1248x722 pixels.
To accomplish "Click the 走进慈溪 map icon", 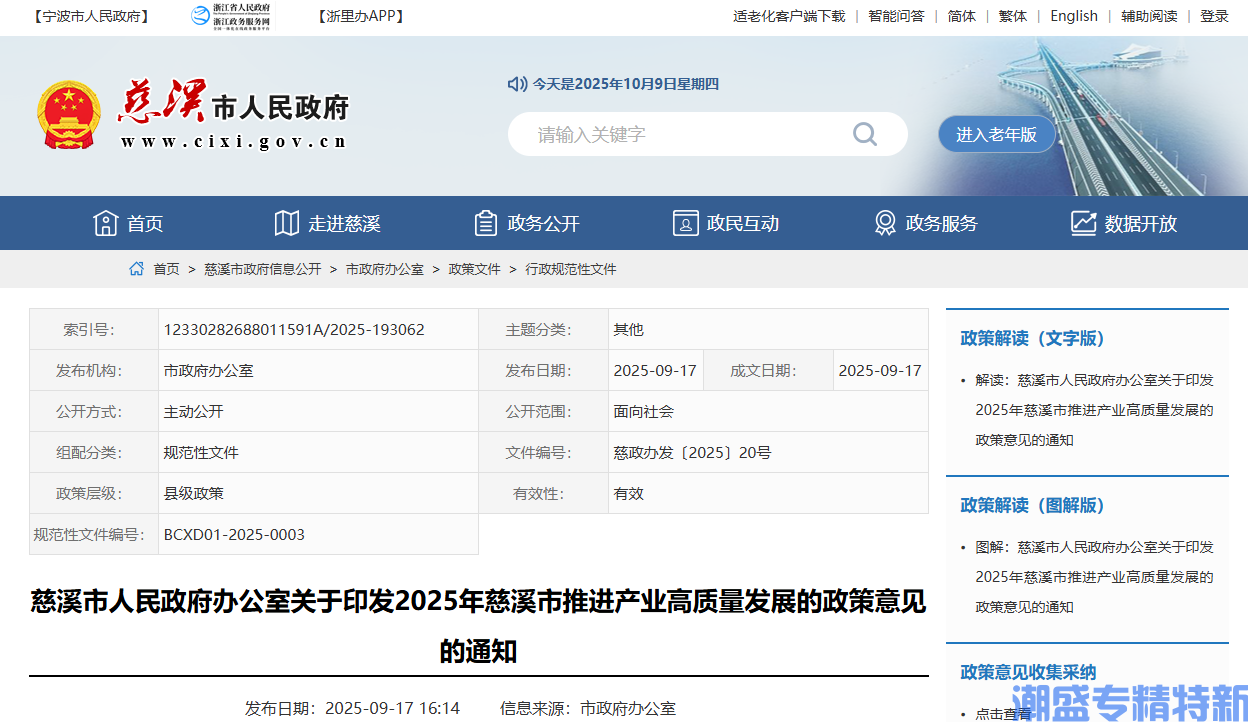I will [x=287, y=223].
